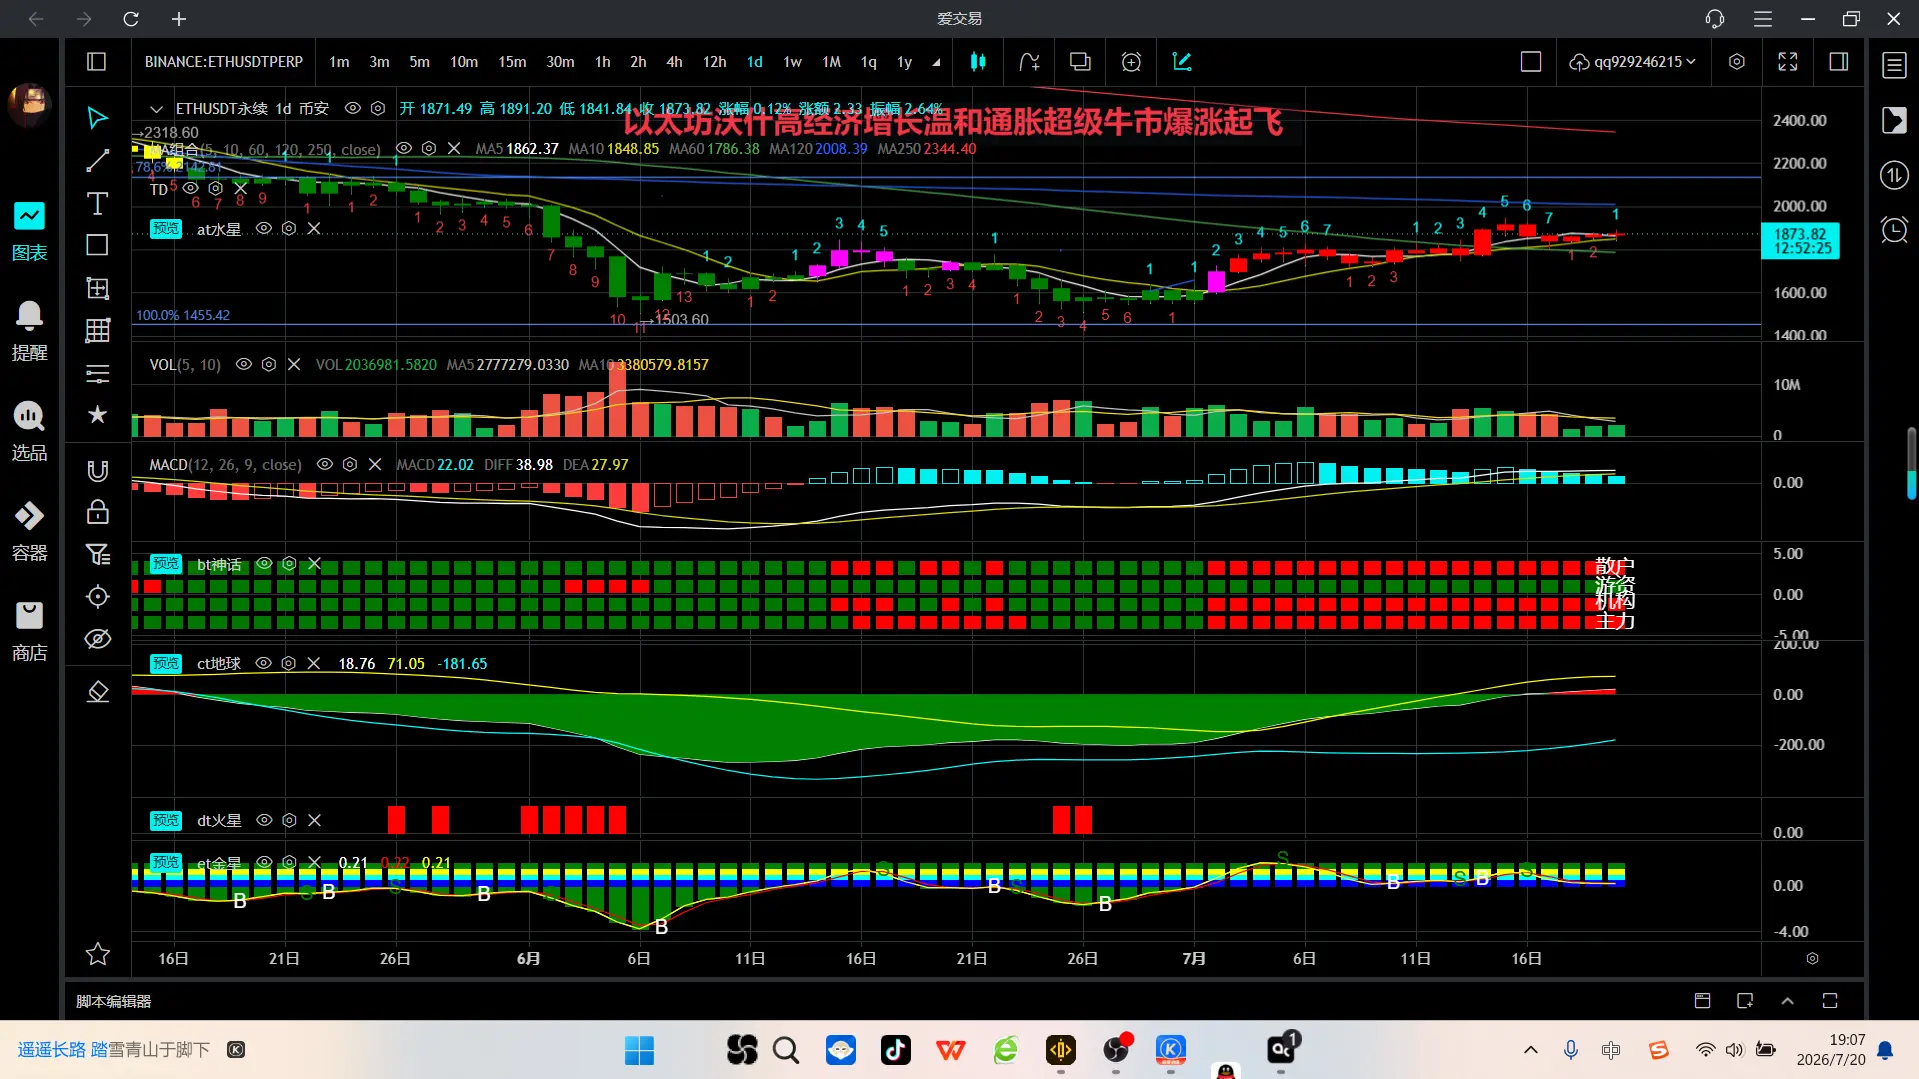Click the 1873.82 current price label
The image size is (1919, 1079).
[1800, 241]
